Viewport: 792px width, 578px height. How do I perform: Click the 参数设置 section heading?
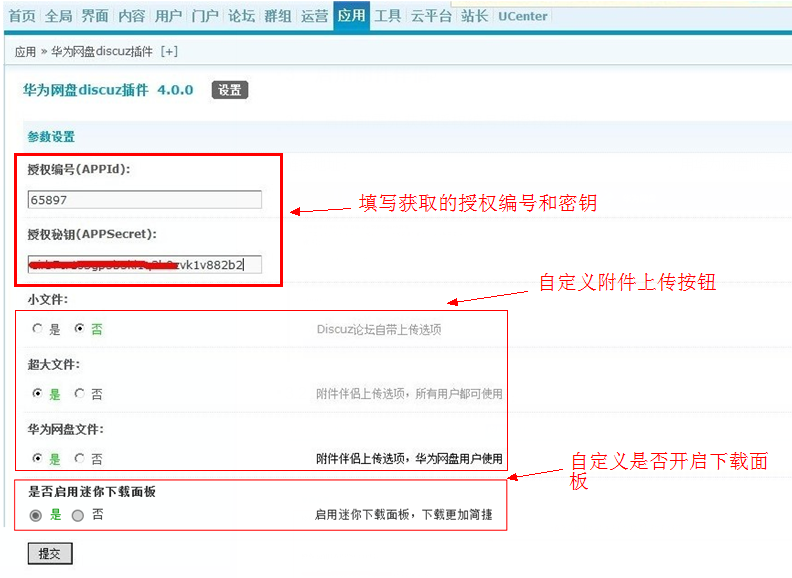tap(51, 136)
